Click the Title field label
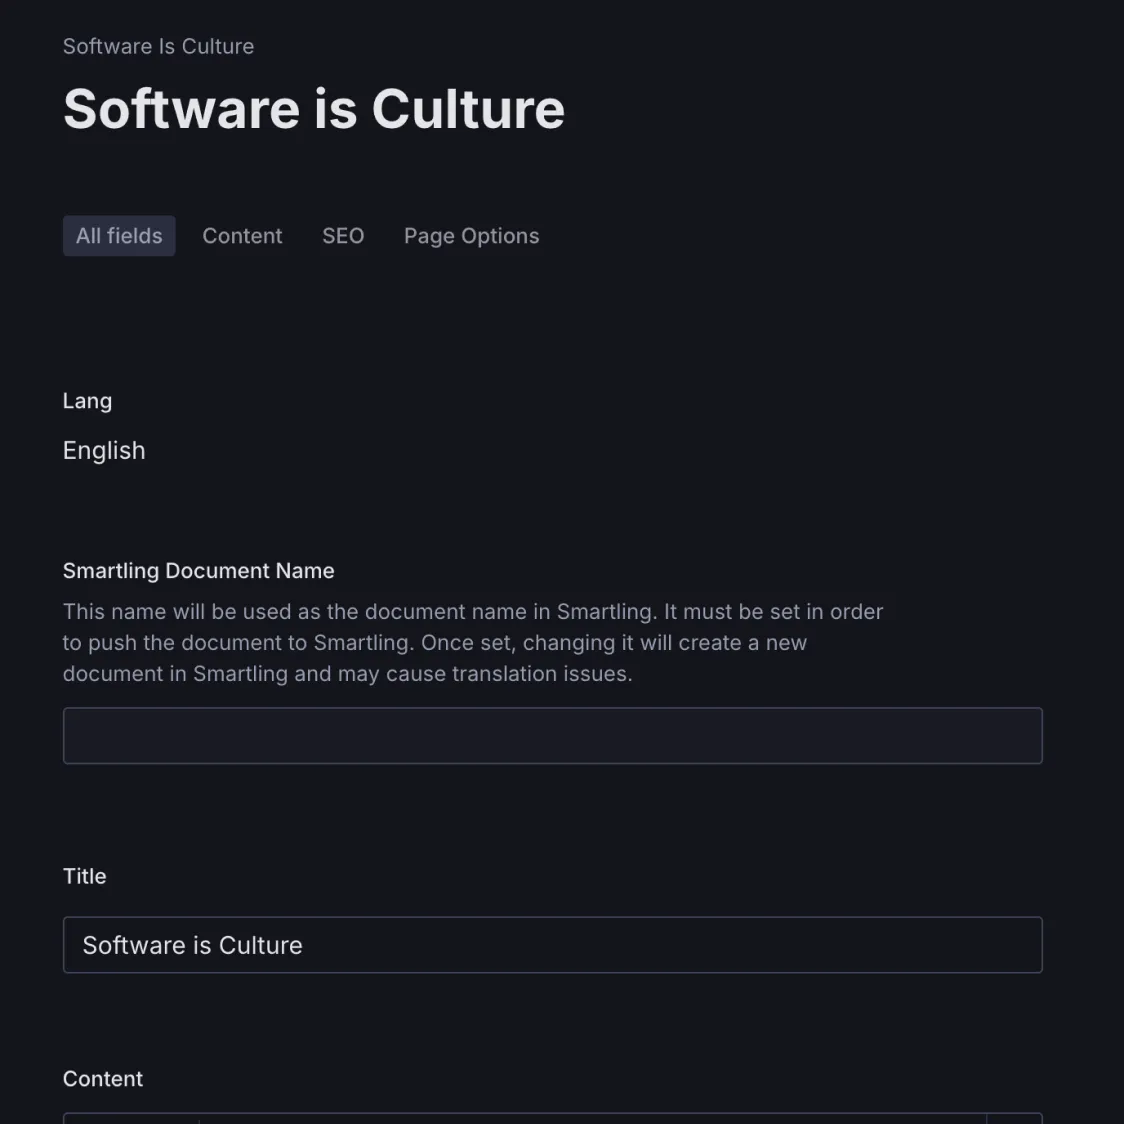This screenshot has width=1124, height=1124. pyautogui.click(x=84, y=875)
